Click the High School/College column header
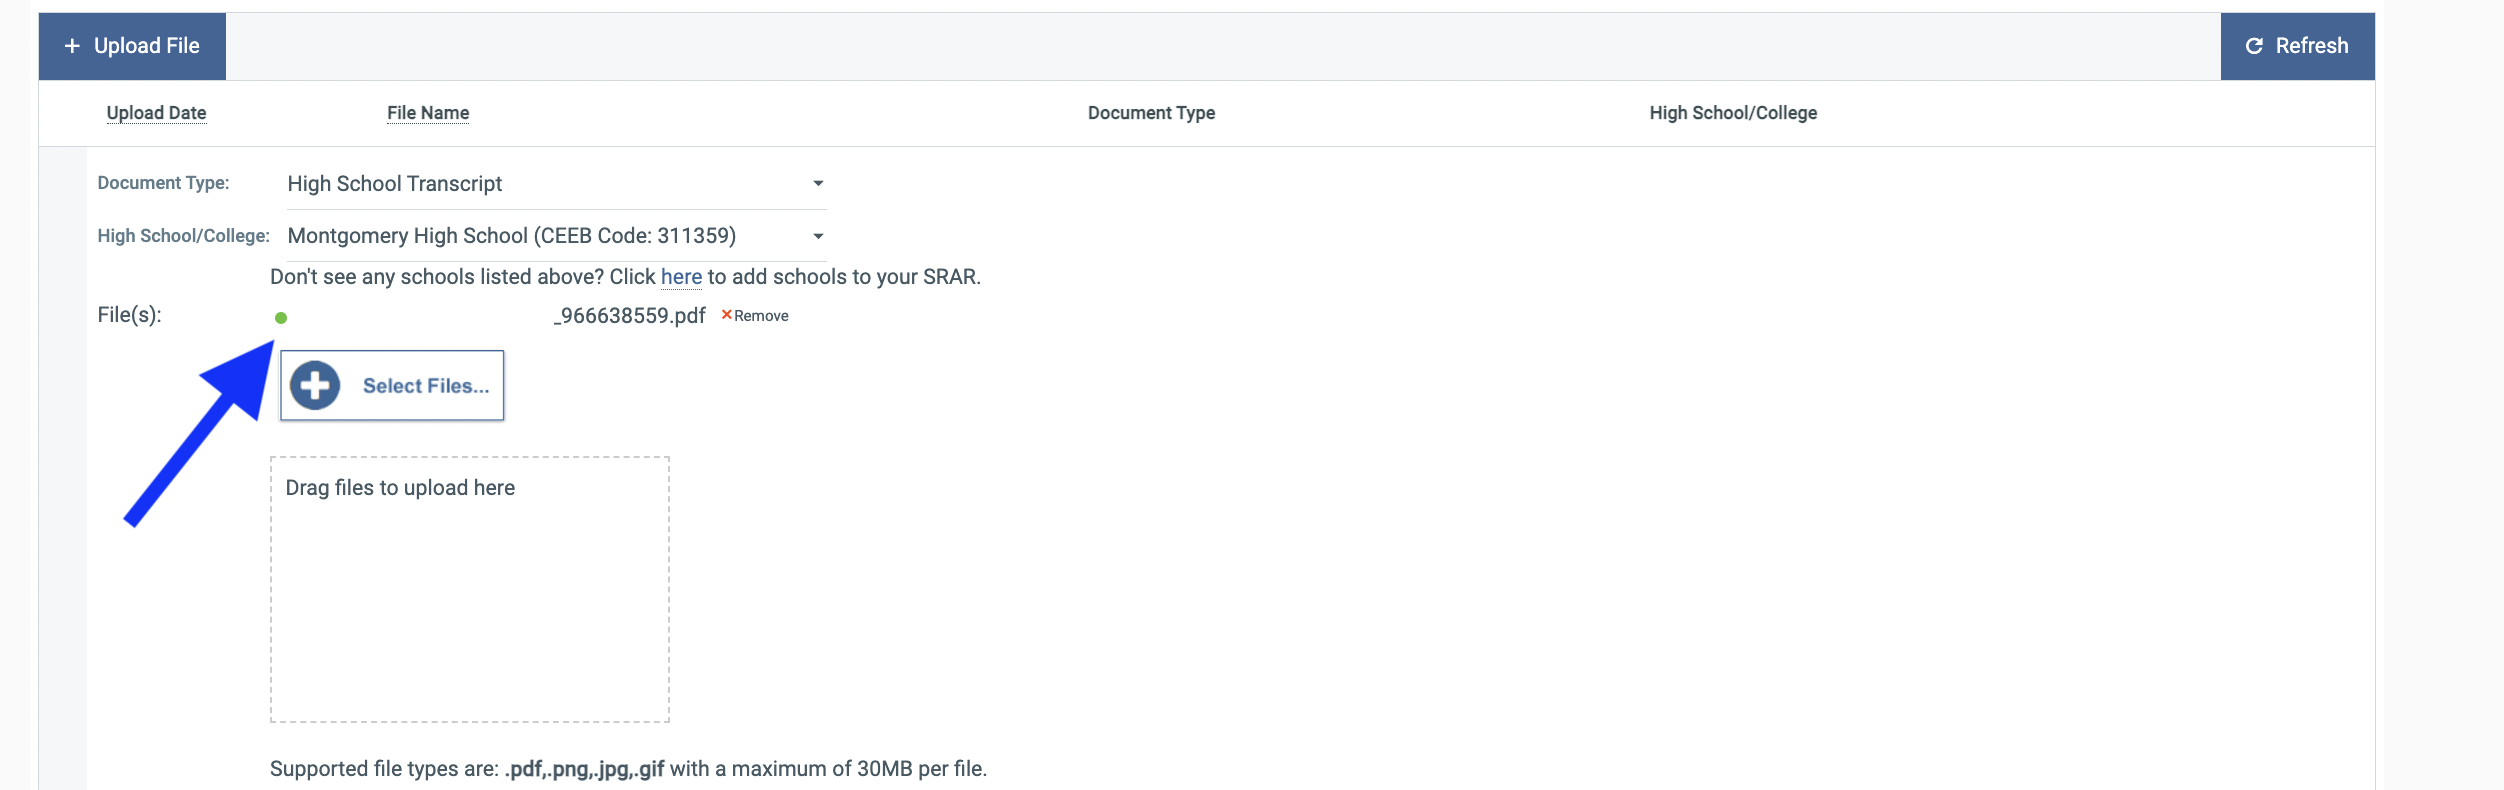Image resolution: width=2504 pixels, height=790 pixels. click(1732, 113)
